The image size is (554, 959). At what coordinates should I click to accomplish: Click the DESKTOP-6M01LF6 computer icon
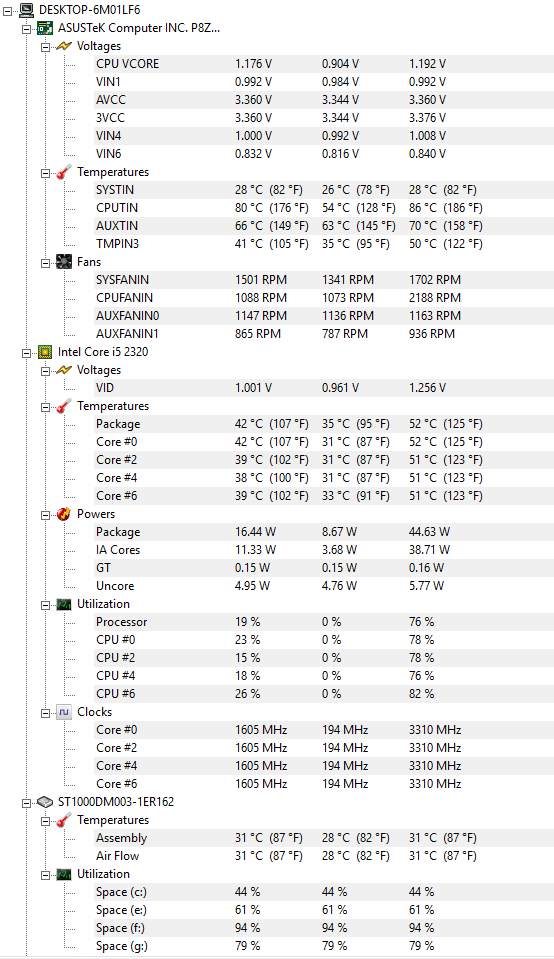coord(26,10)
